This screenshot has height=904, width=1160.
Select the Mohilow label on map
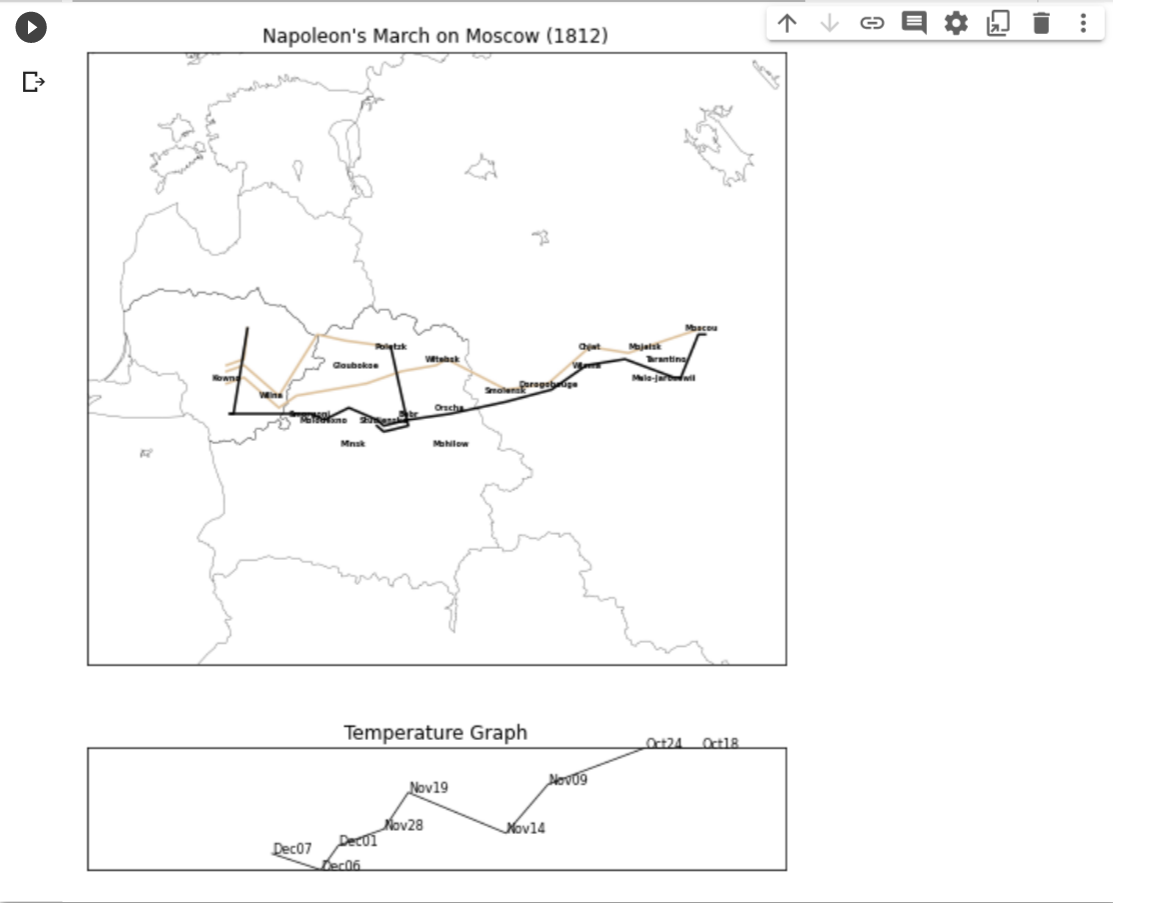click(450, 444)
